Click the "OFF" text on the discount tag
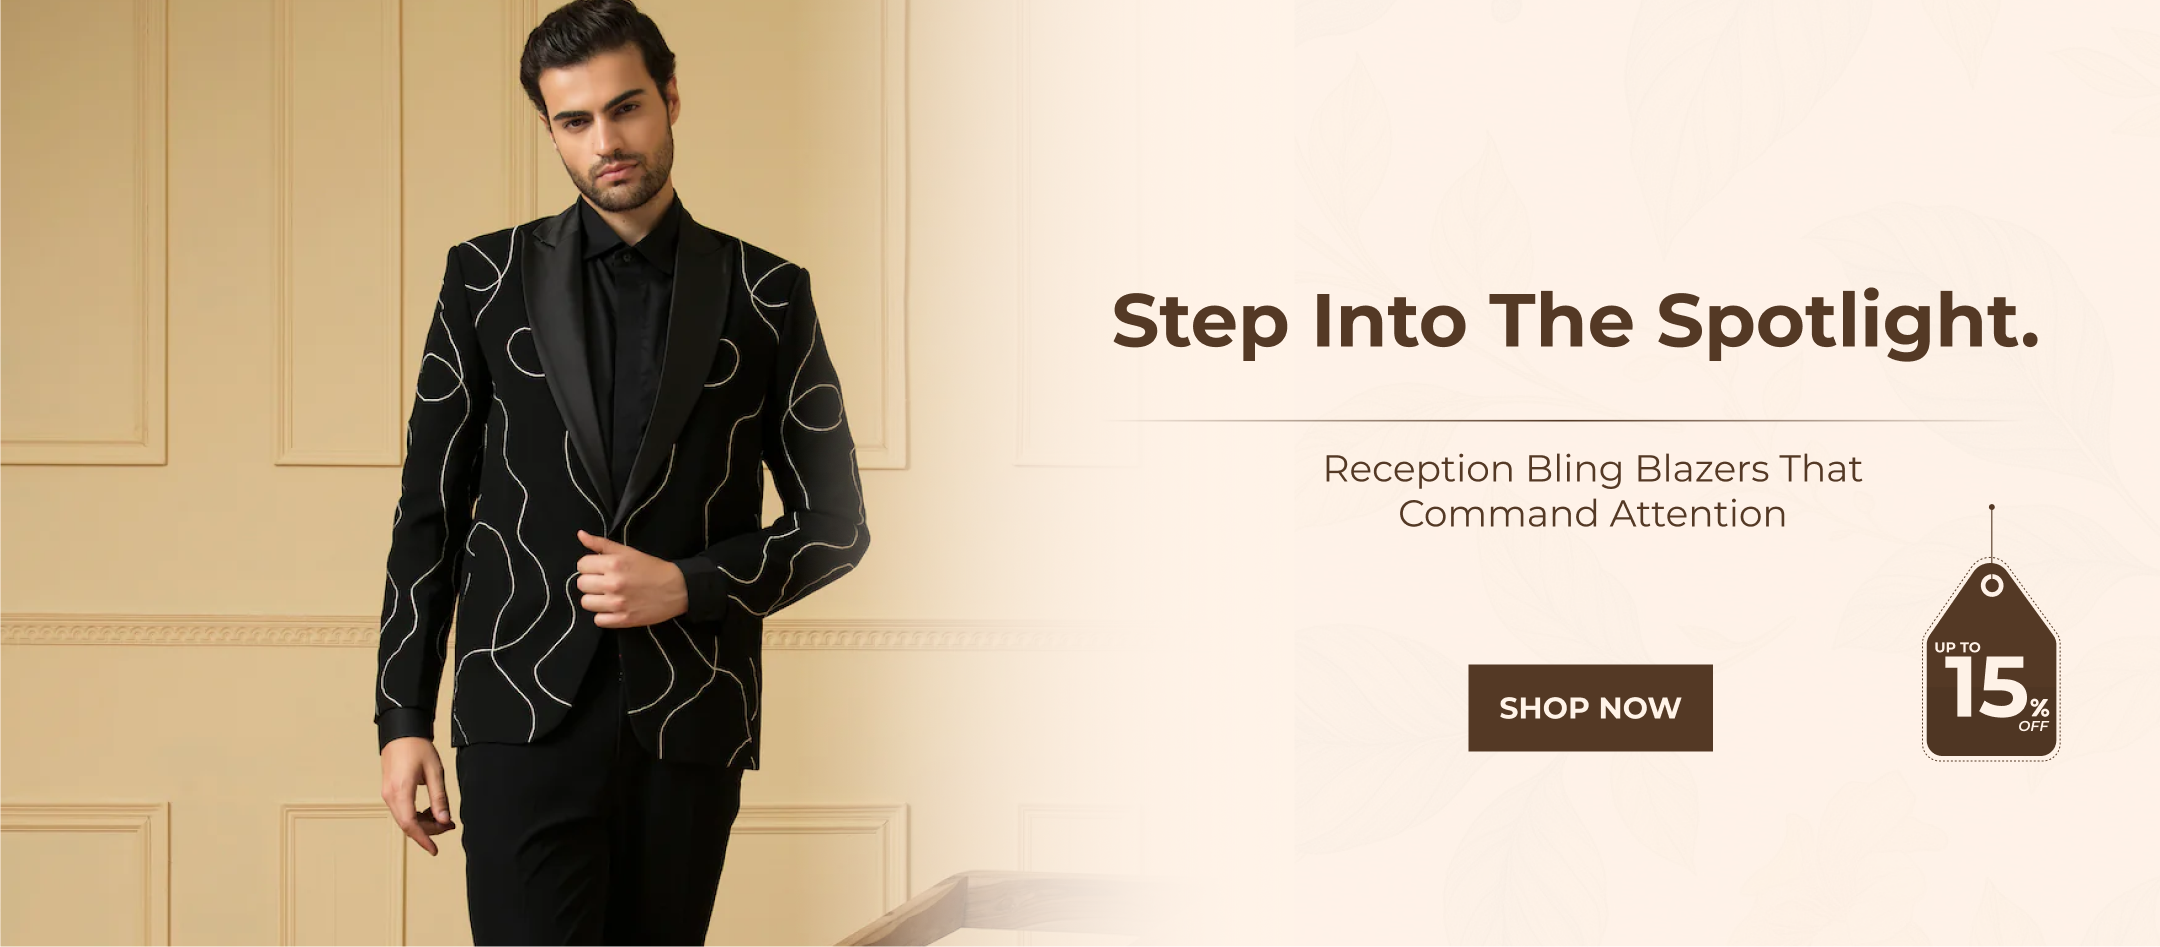 click(x=2033, y=726)
